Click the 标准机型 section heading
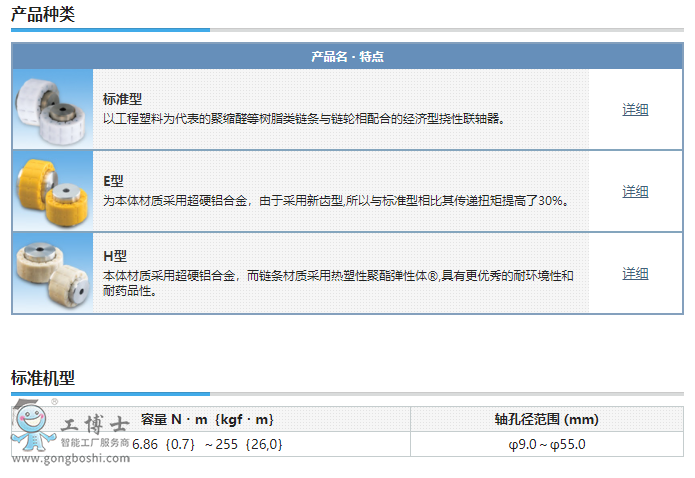The height and width of the screenshot is (478, 695). click(x=43, y=377)
